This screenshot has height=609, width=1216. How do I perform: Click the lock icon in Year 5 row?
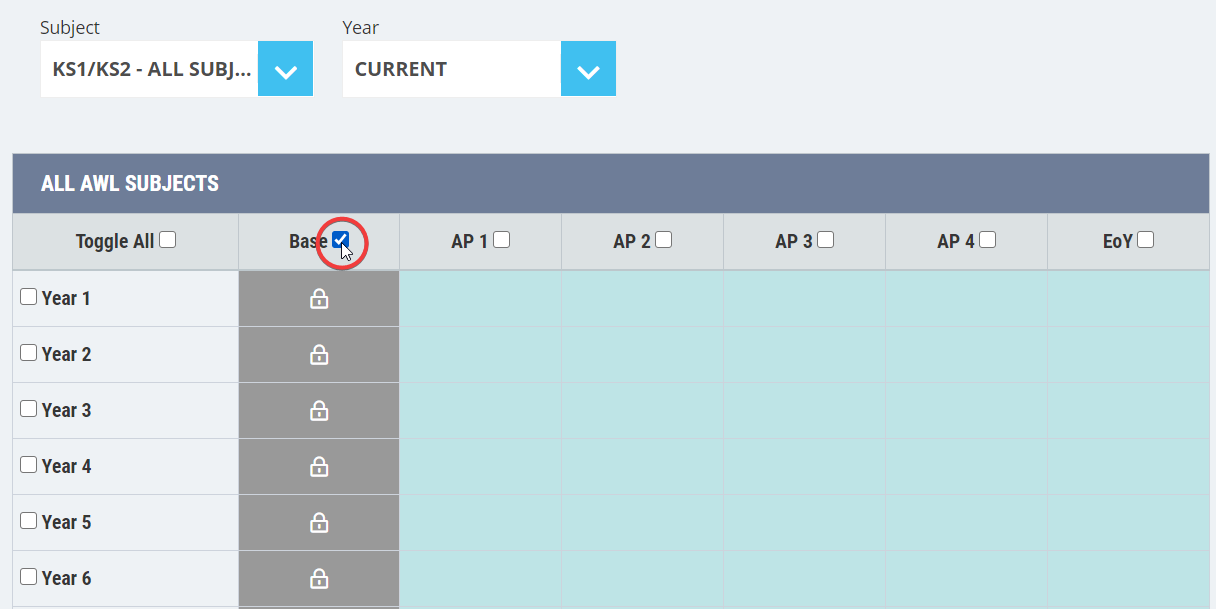(x=319, y=523)
